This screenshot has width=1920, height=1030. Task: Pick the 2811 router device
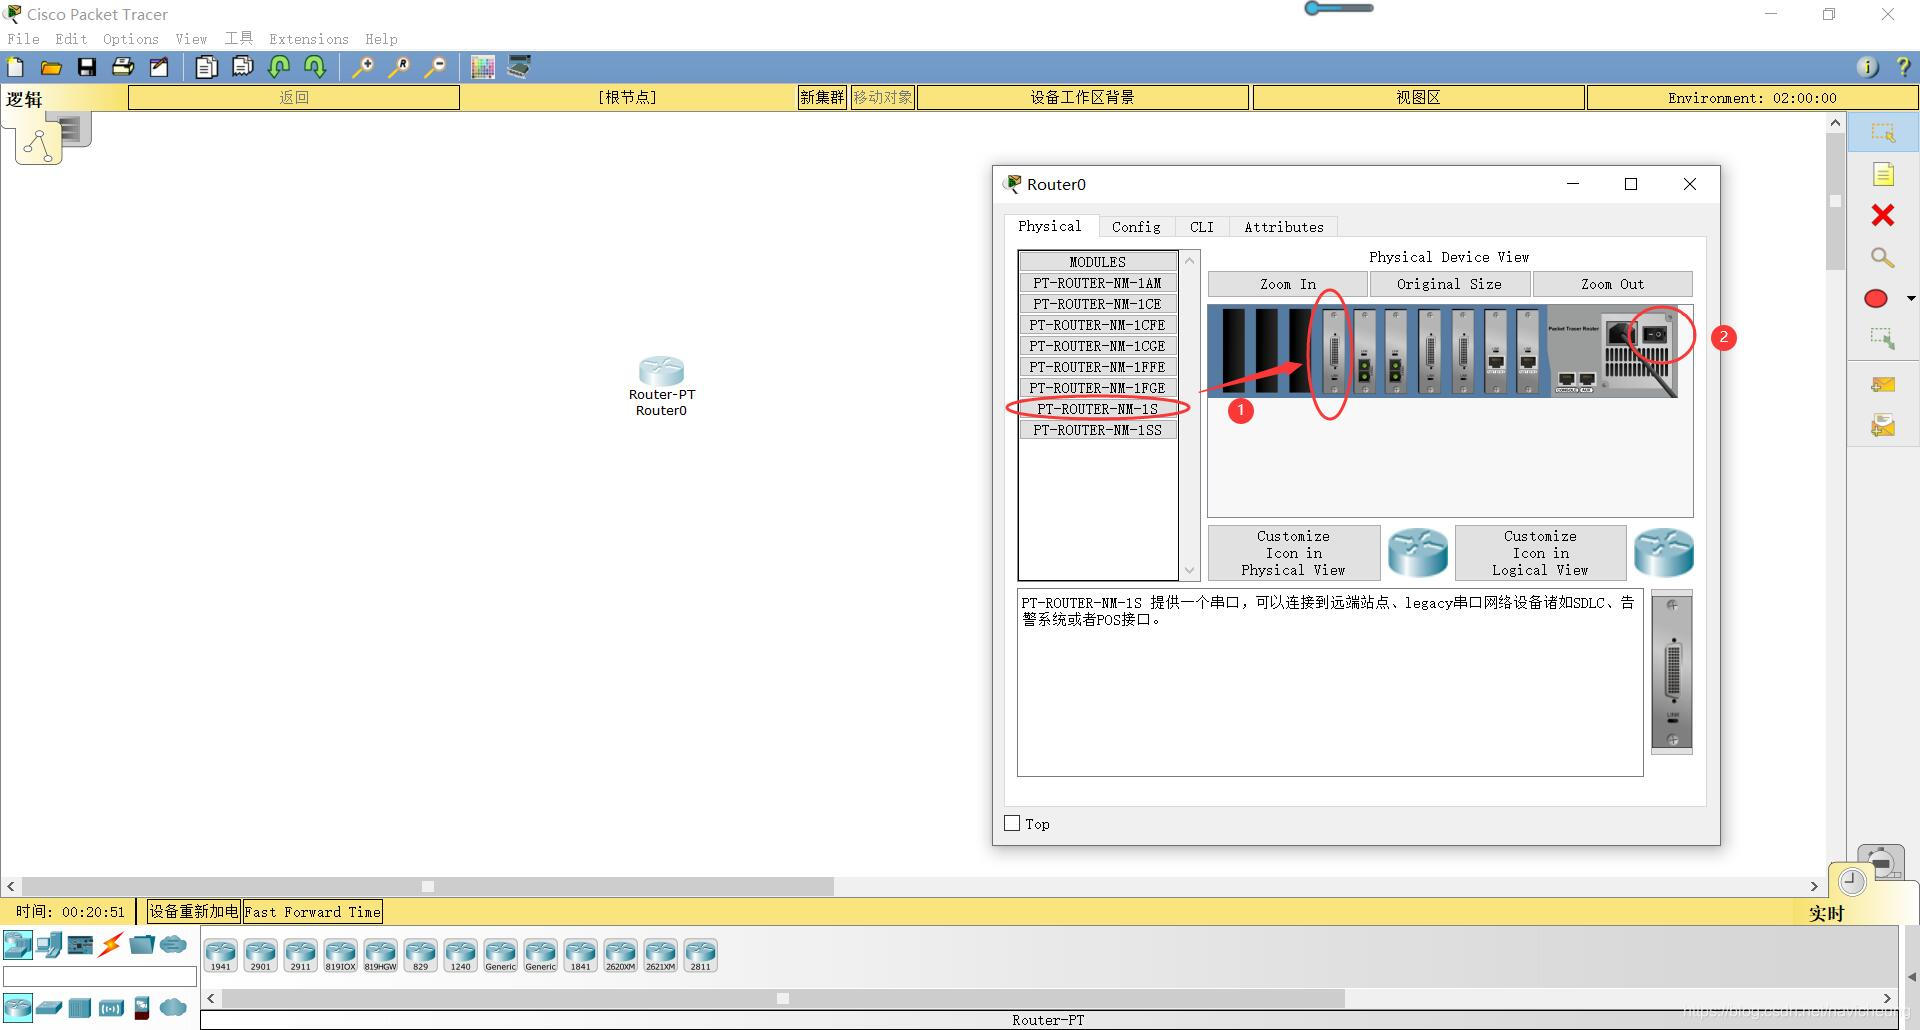(x=700, y=955)
